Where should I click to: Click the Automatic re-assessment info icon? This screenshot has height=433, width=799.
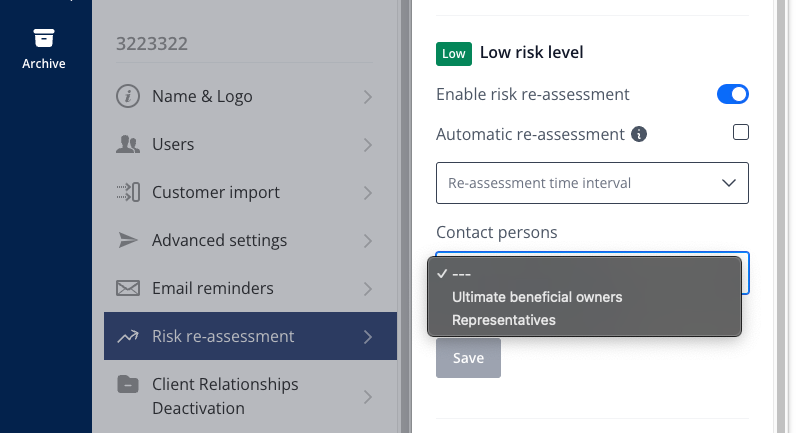pos(639,134)
